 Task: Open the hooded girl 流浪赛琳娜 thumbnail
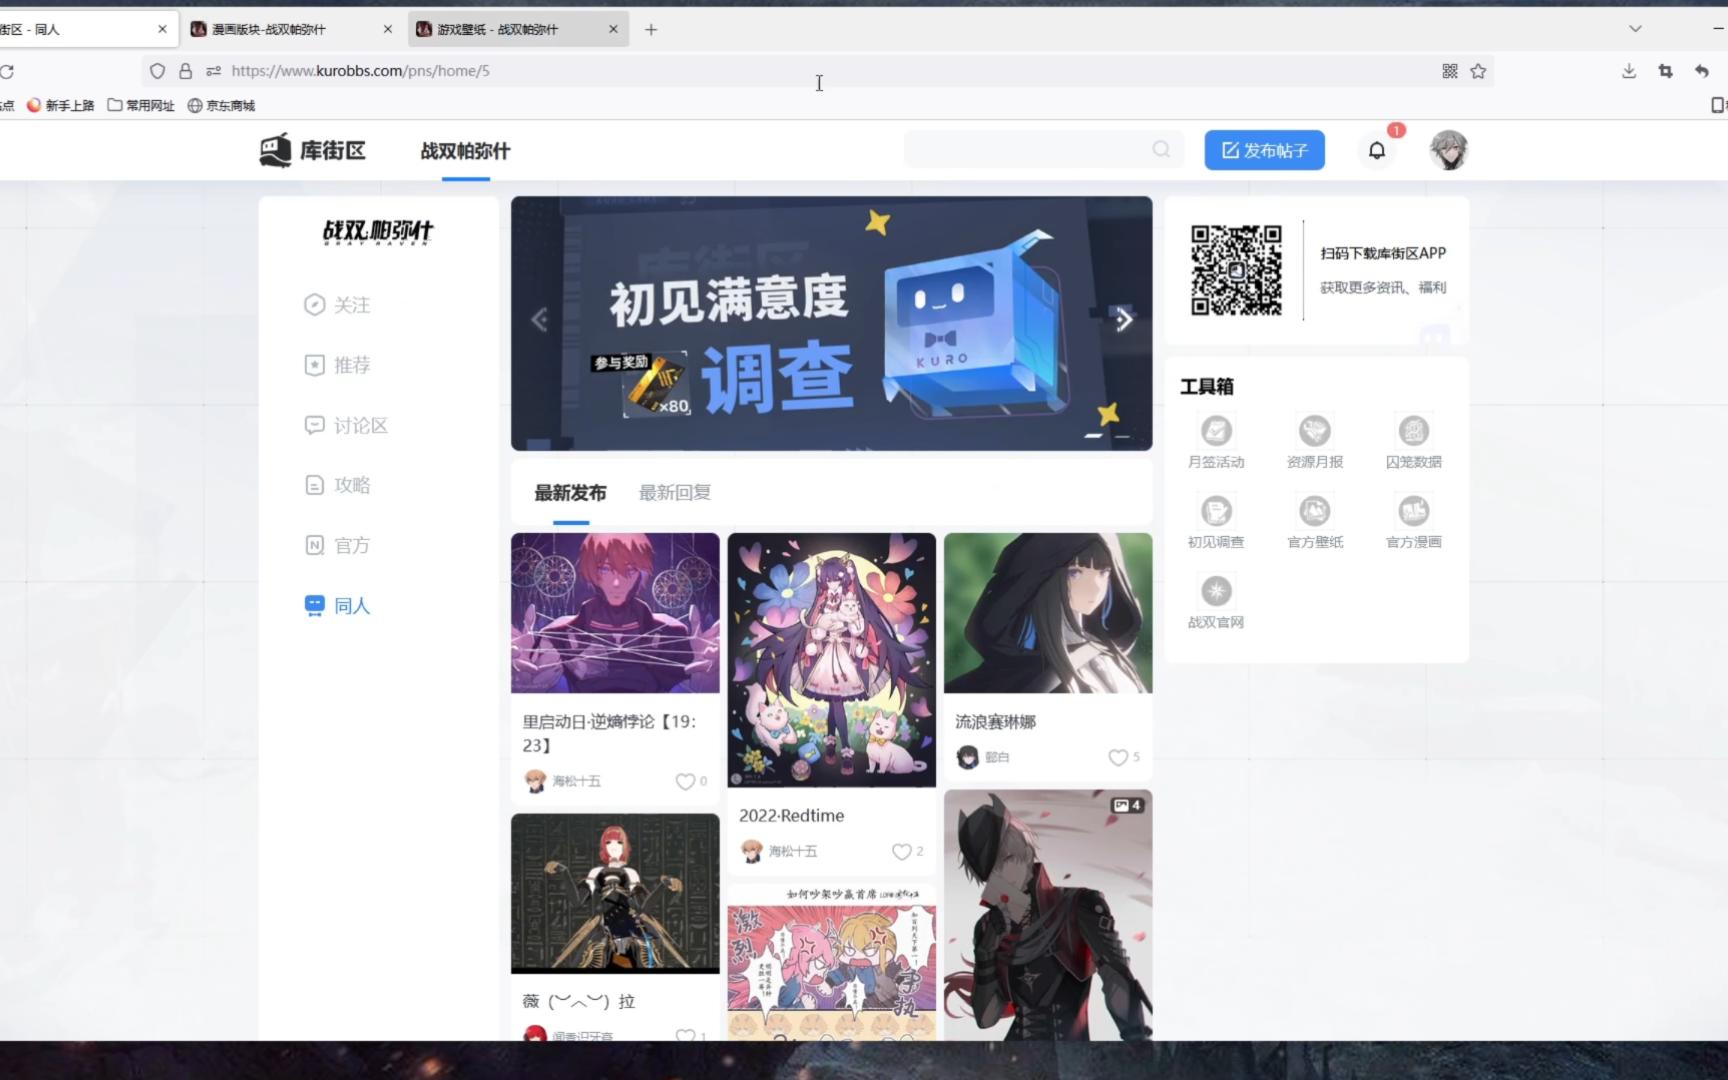point(1048,612)
